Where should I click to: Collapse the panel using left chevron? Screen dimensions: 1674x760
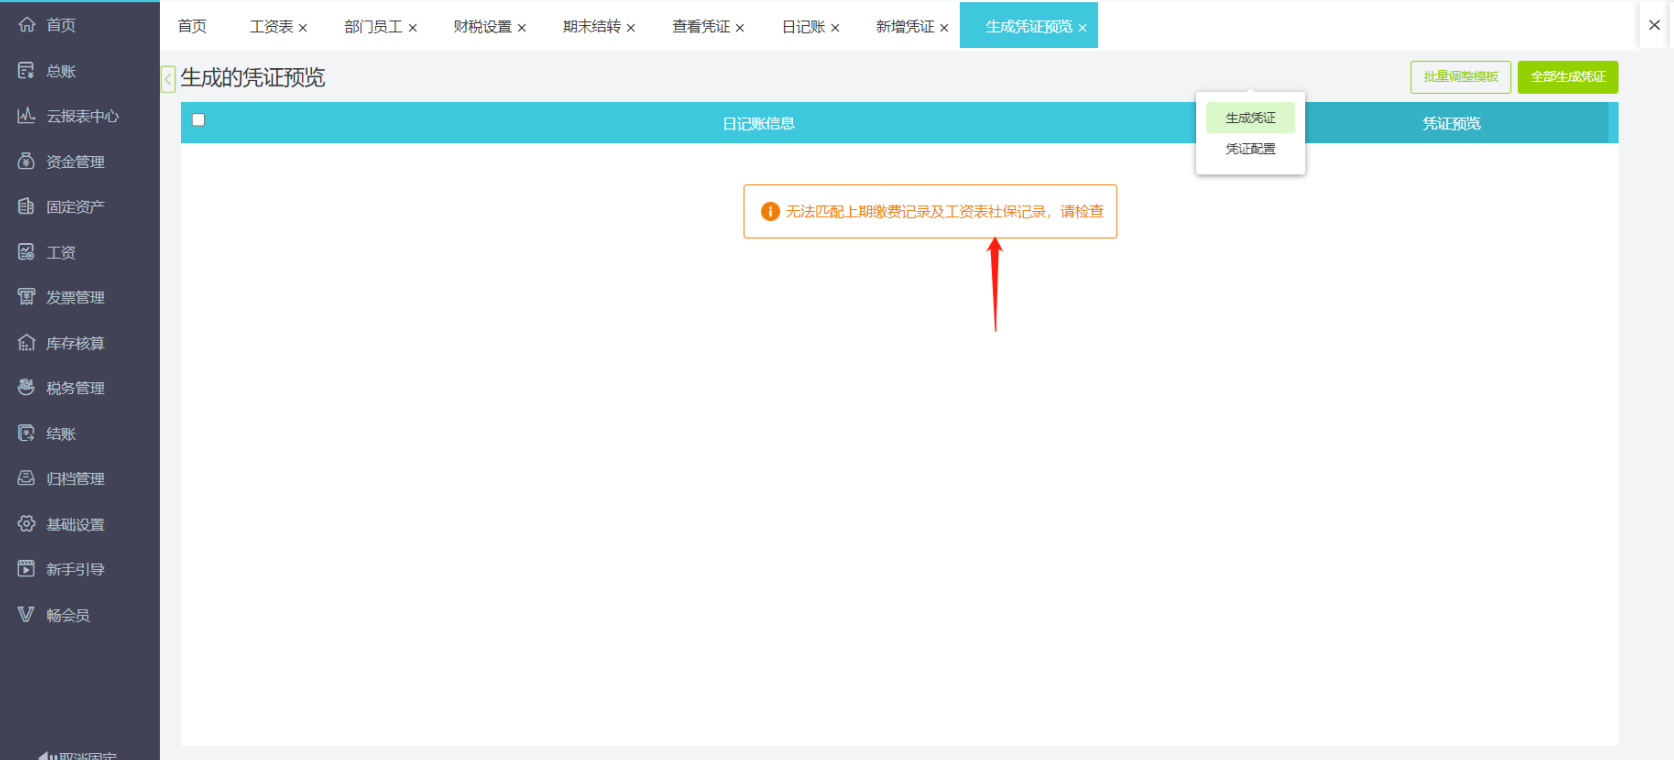coord(168,79)
